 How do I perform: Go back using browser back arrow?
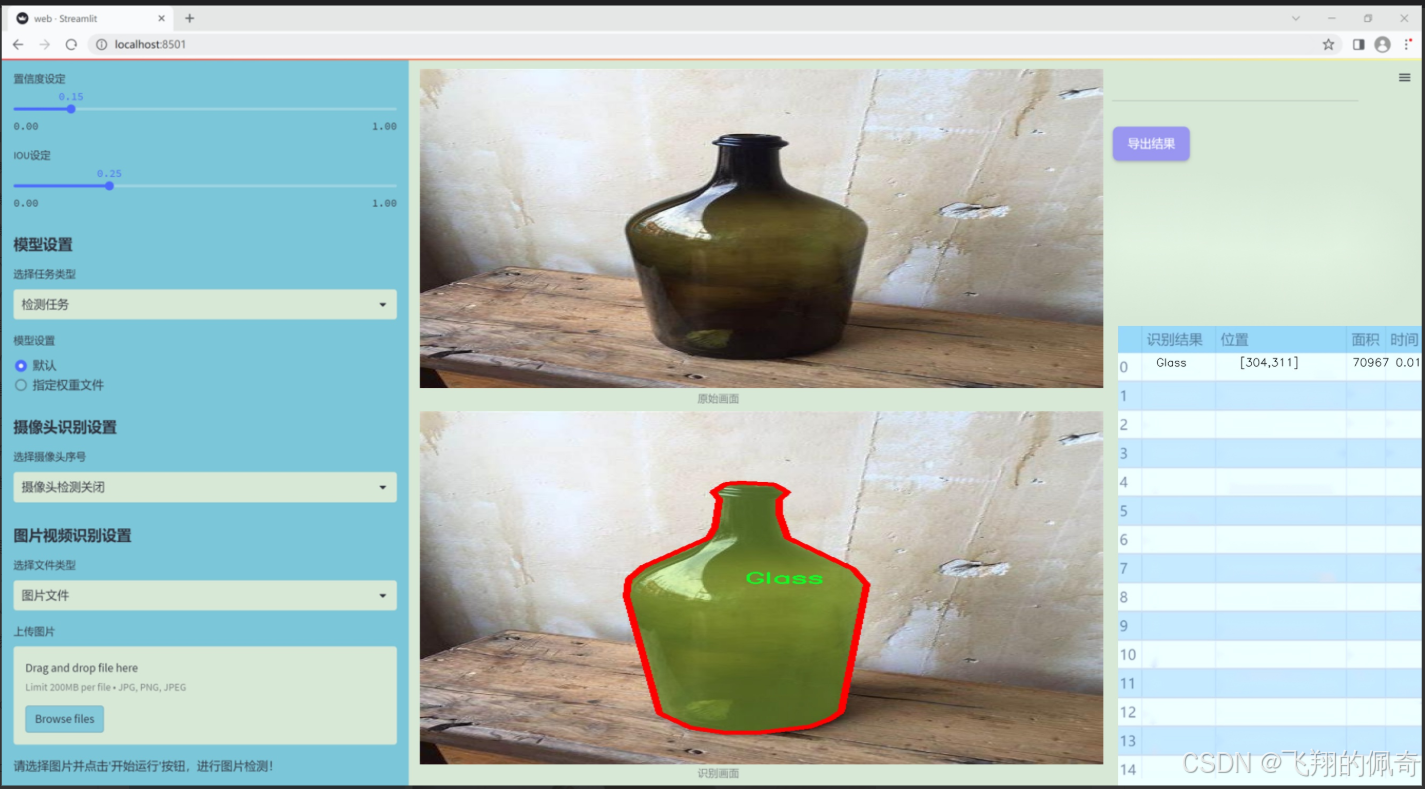coord(18,44)
